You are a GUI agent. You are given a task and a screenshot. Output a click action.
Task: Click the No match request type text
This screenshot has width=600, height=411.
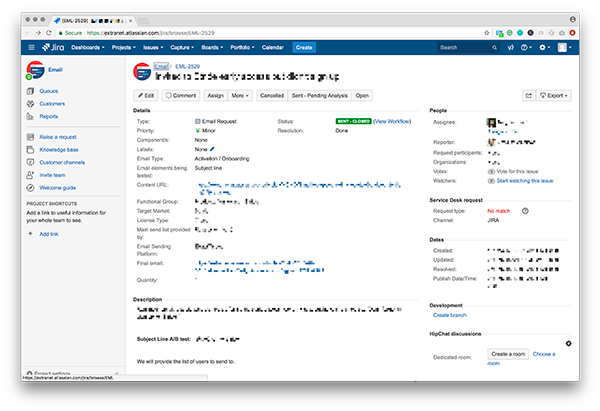(498, 211)
